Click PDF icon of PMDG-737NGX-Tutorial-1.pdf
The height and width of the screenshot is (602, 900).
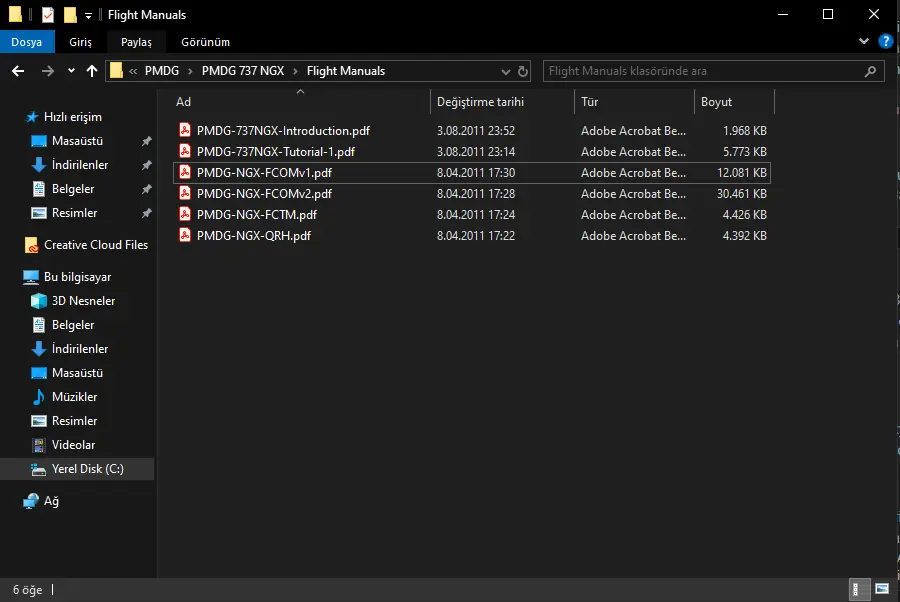[185, 152]
